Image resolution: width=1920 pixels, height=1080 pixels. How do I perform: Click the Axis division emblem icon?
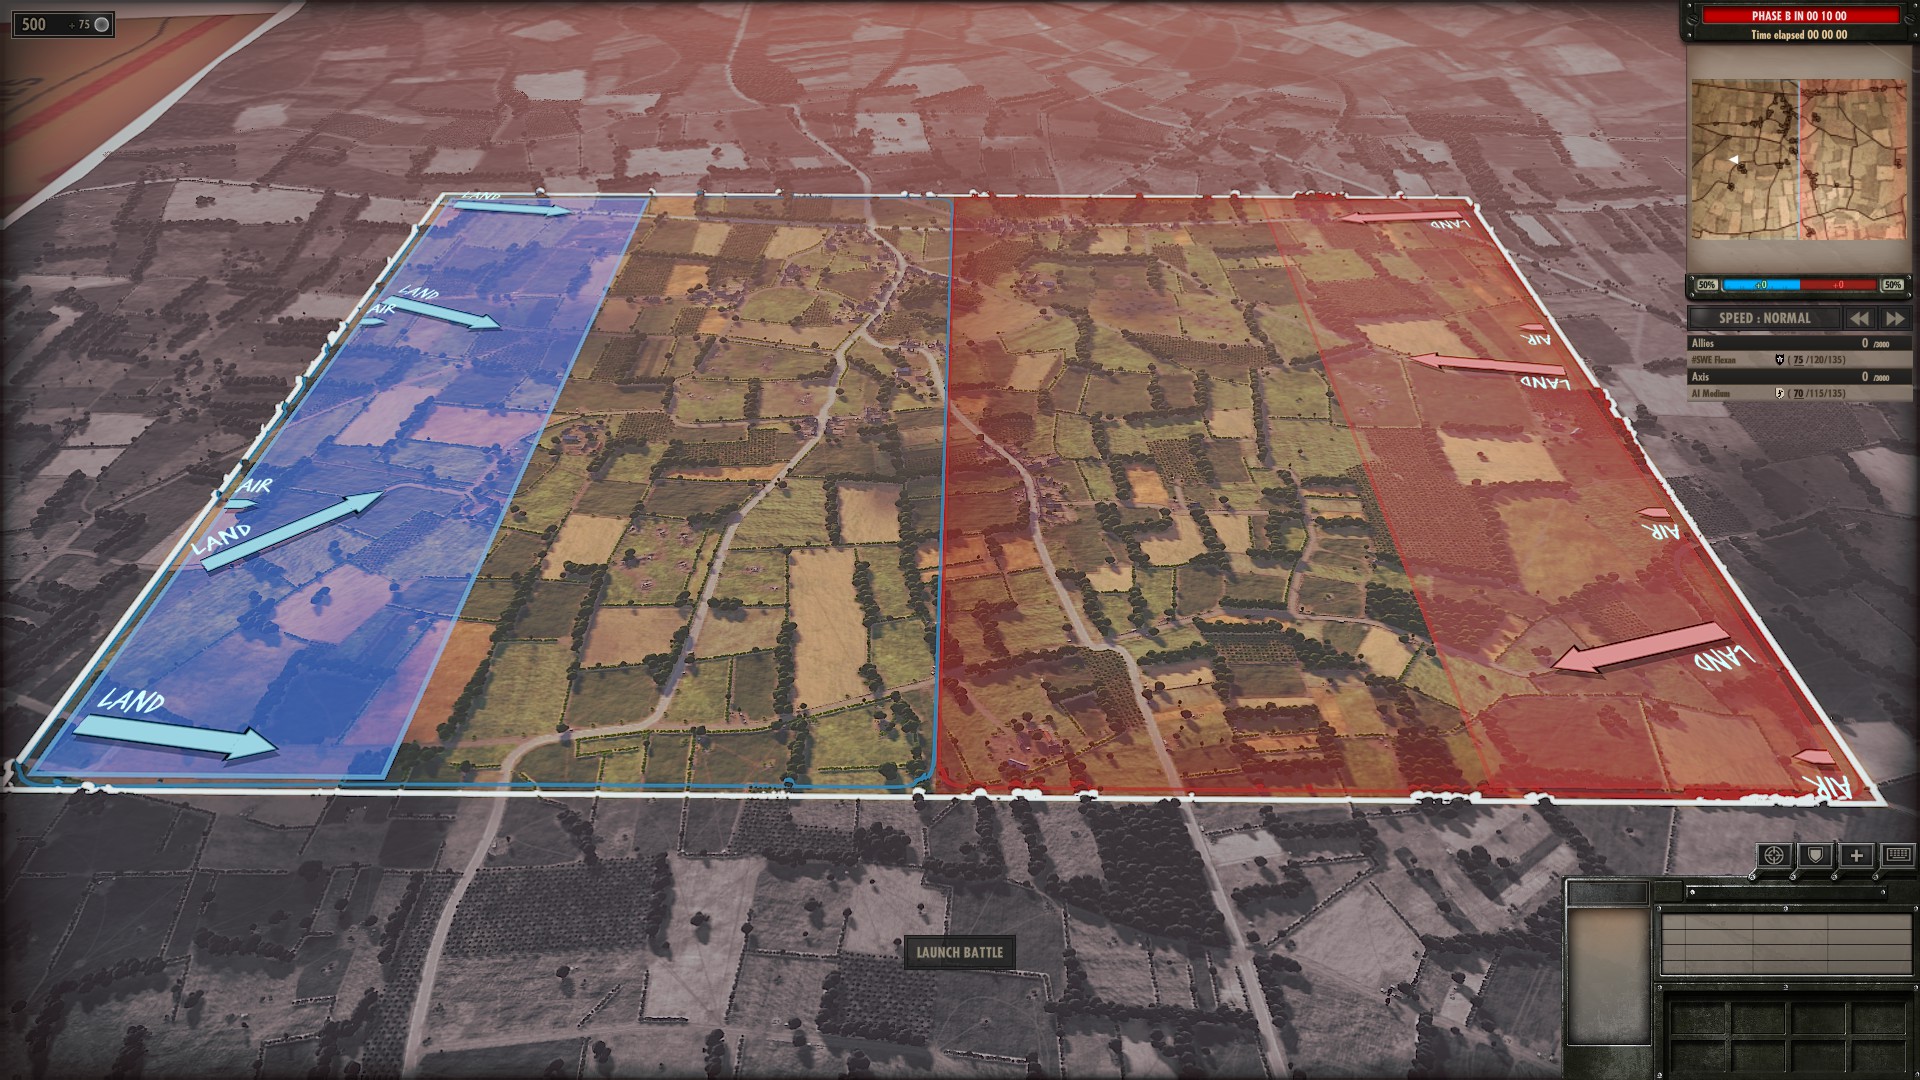click(1780, 394)
